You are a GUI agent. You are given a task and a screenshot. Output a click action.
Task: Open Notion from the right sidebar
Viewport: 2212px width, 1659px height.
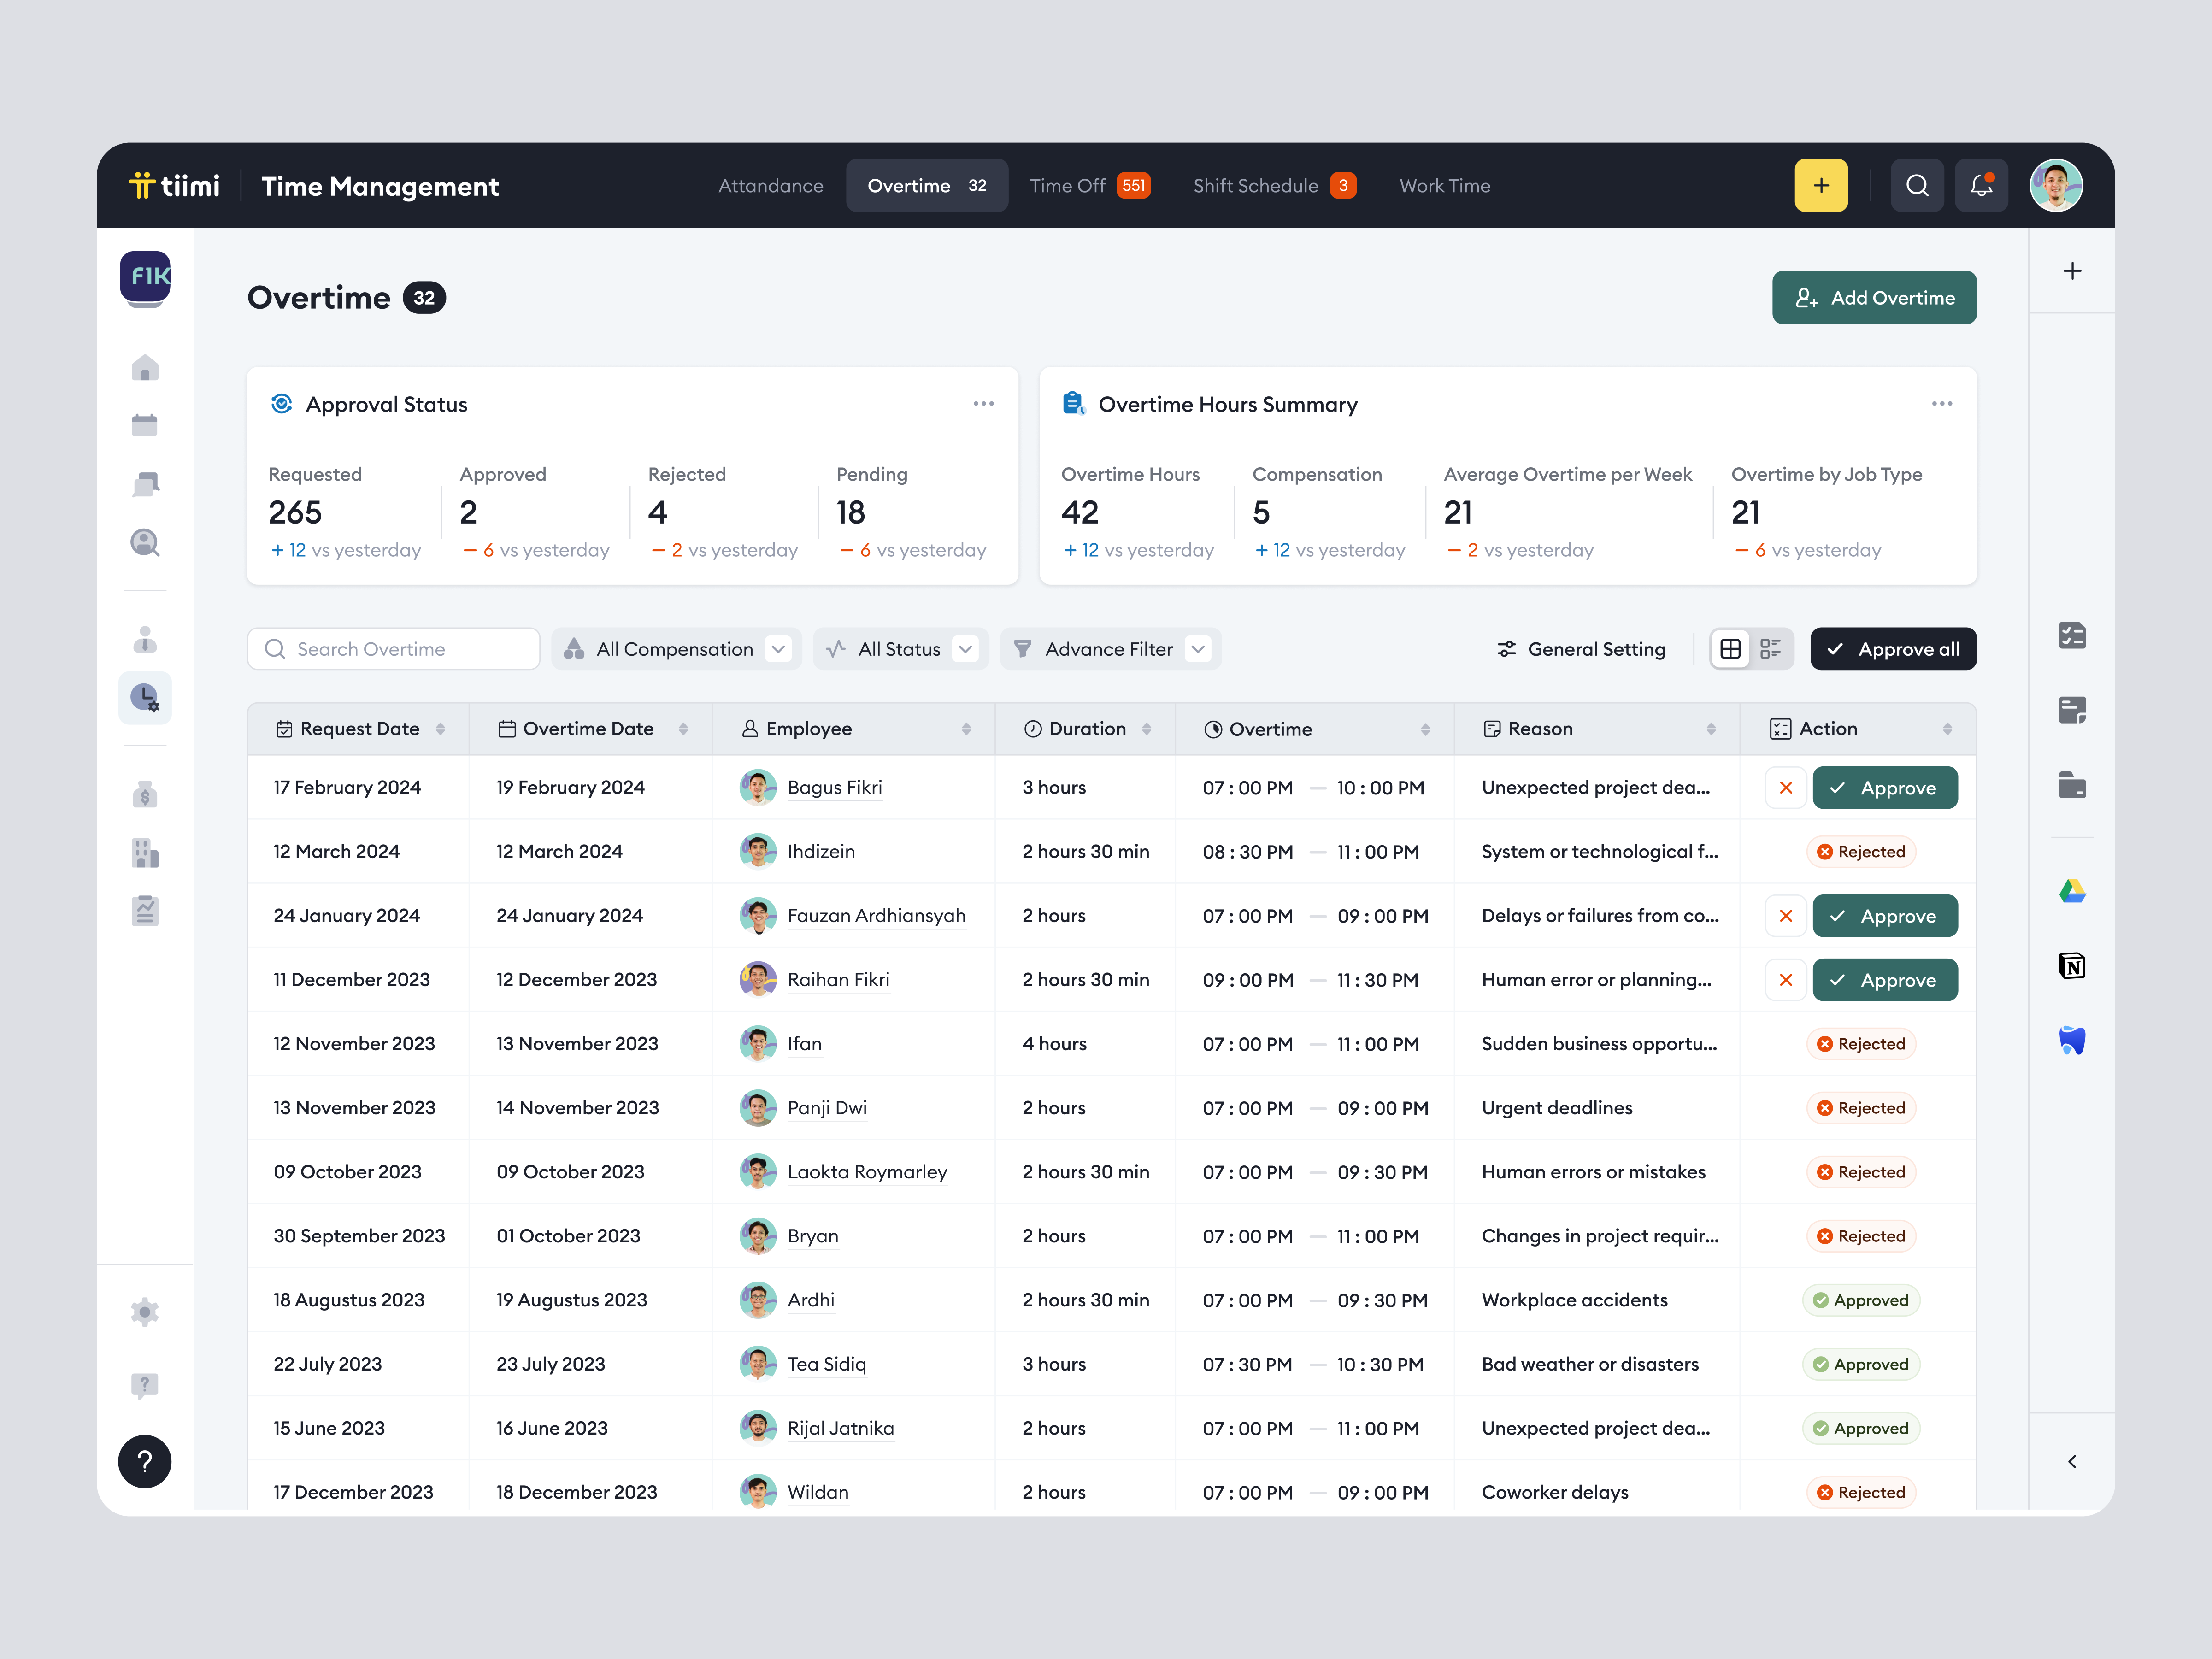2072,965
